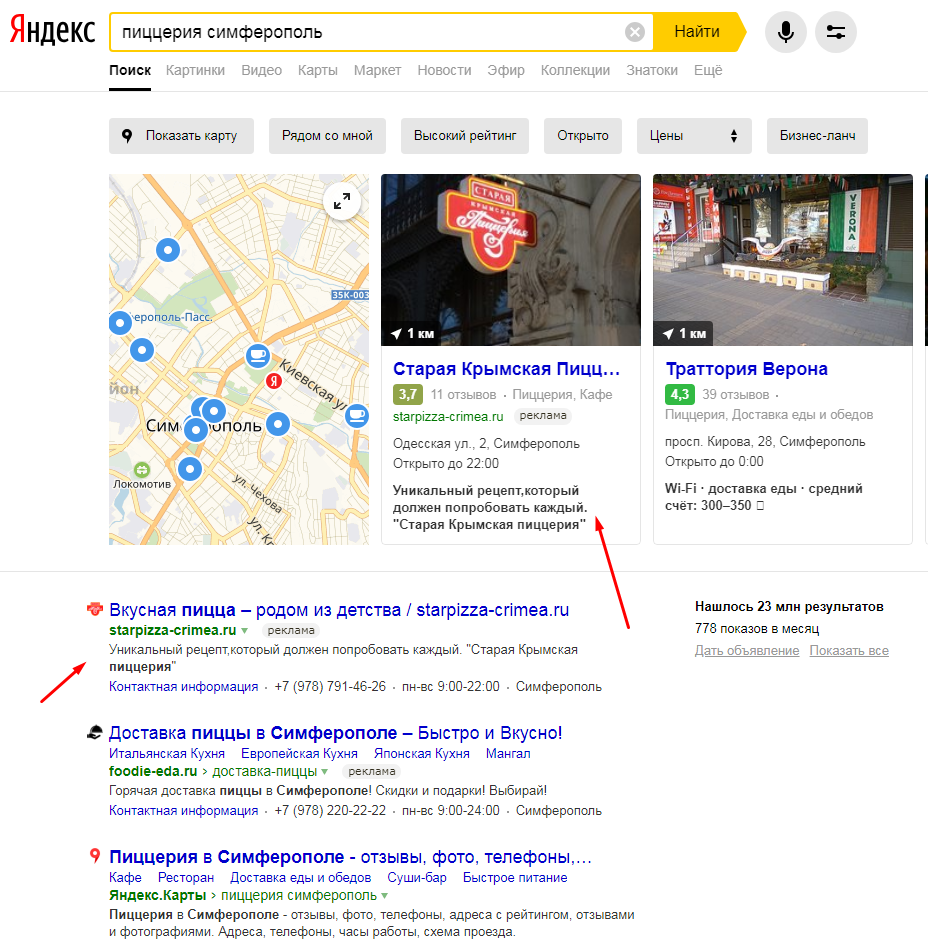Screen dimensions: 928x951
Task: Open Суши-бар sitelink
Action: [417, 878]
